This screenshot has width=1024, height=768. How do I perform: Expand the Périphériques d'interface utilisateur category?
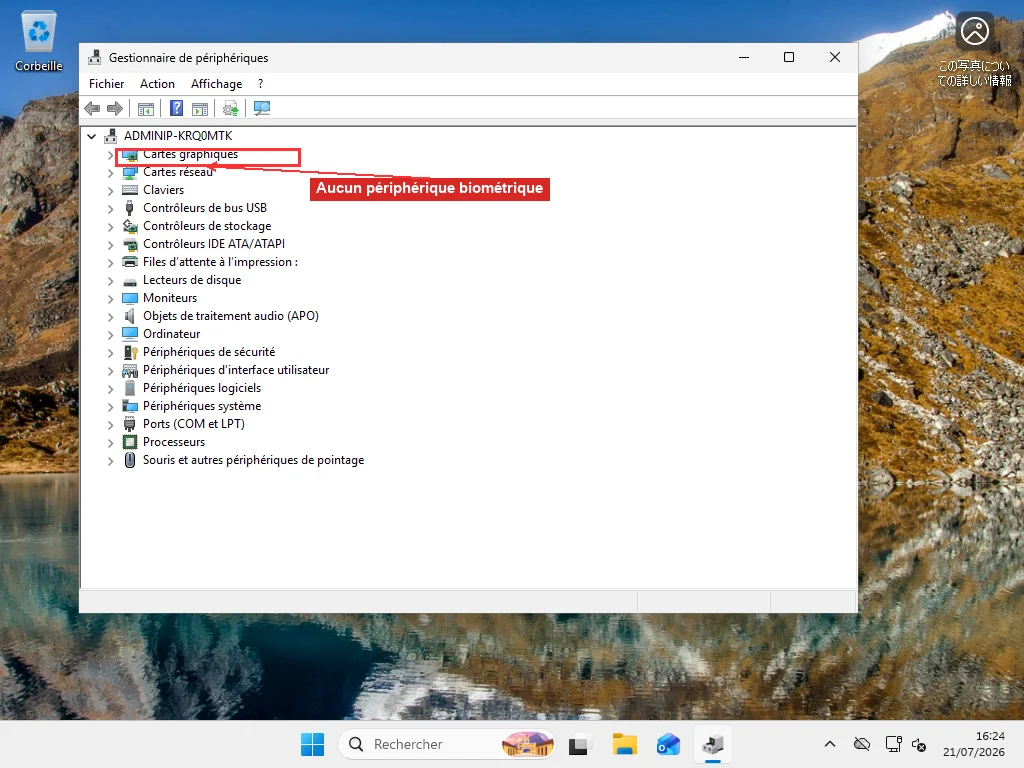click(110, 371)
